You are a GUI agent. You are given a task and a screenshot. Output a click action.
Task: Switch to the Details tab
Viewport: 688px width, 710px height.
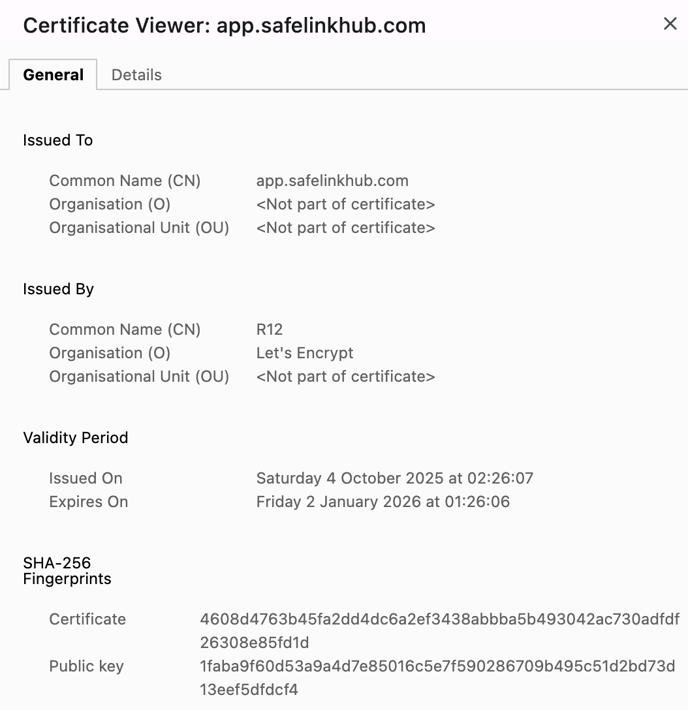136,75
